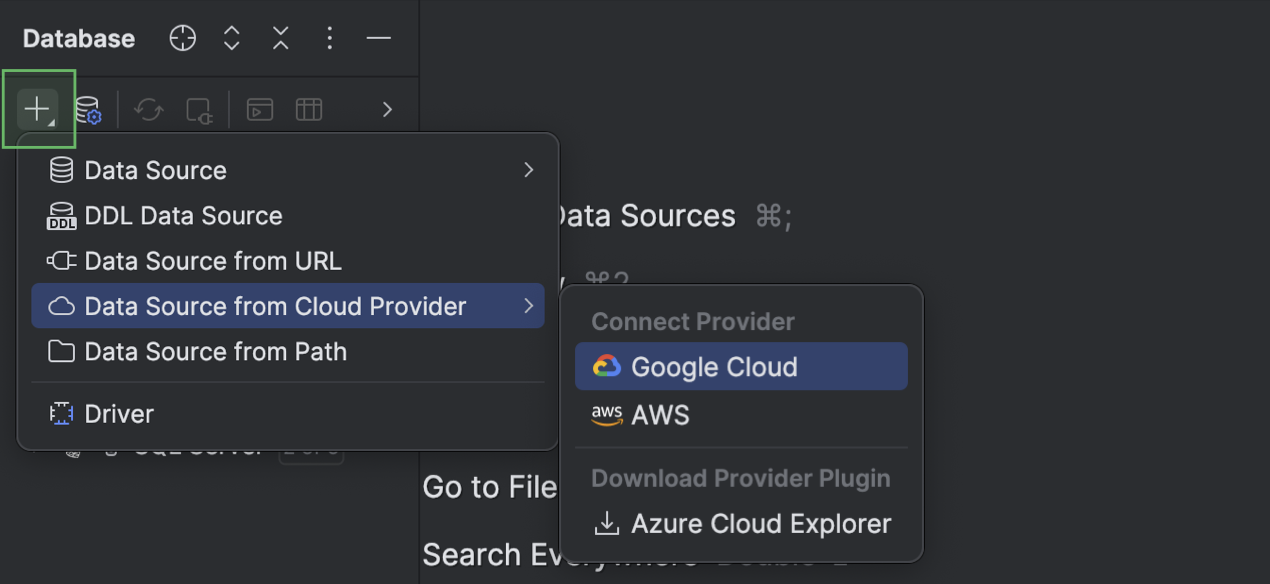The height and width of the screenshot is (584, 1270).
Task: Select Data Source from URL
Action: point(212,261)
